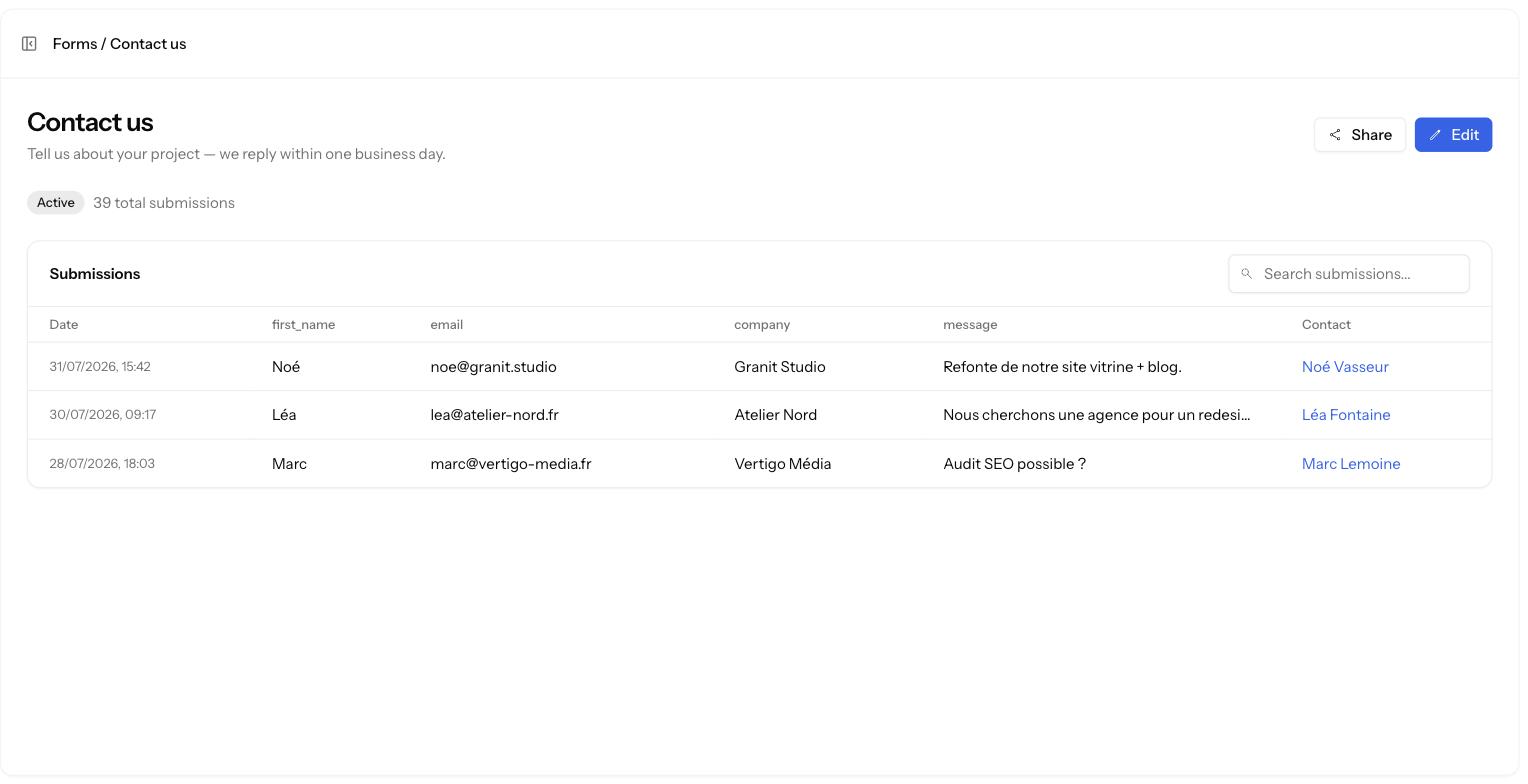1528x784 pixels.
Task: Click the pencil icon in Edit button
Action: click(x=1435, y=135)
